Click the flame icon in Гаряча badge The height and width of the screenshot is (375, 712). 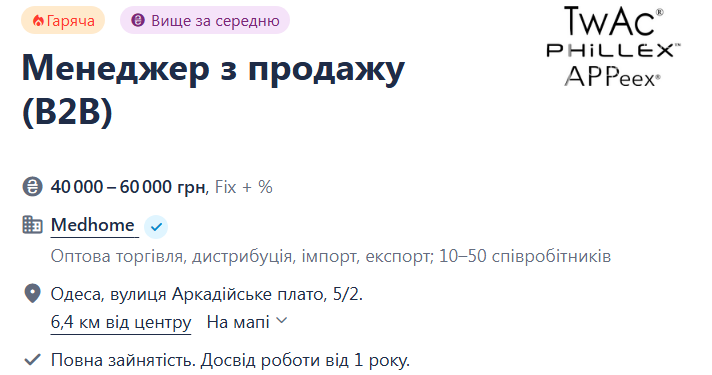pyautogui.click(x=38, y=21)
